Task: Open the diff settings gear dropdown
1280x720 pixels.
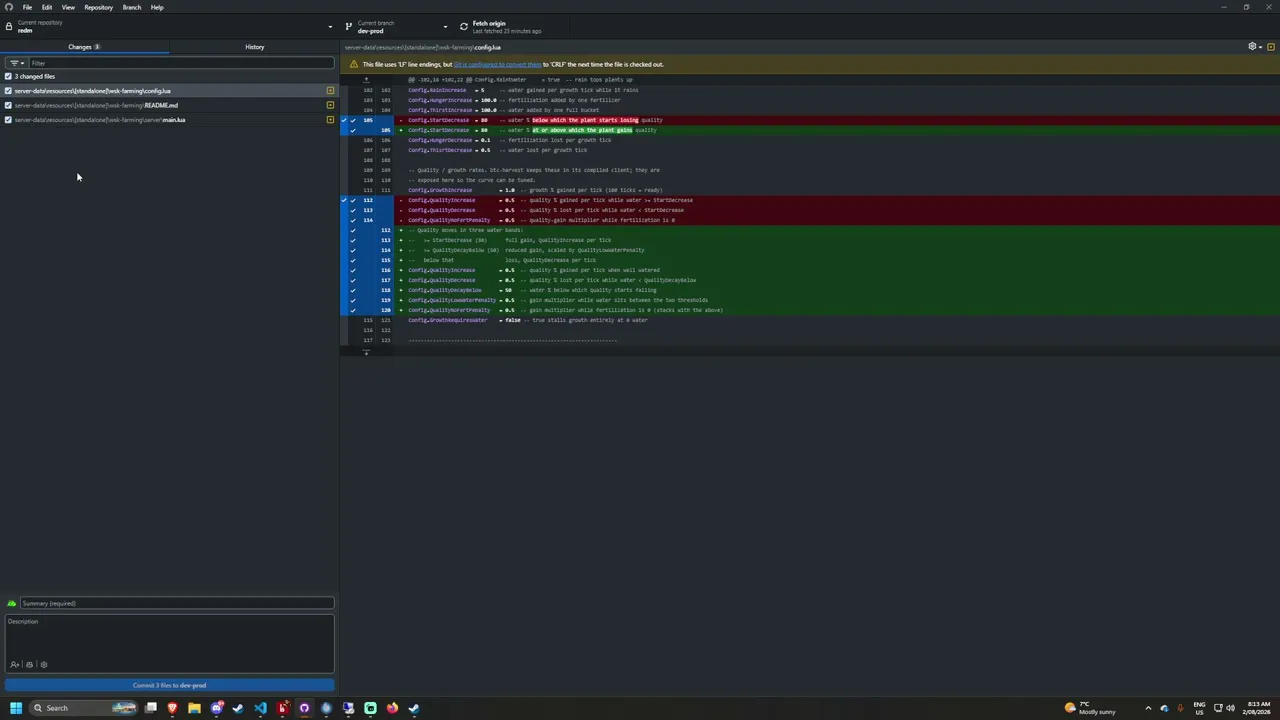Action: click(x=1254, y=47)
